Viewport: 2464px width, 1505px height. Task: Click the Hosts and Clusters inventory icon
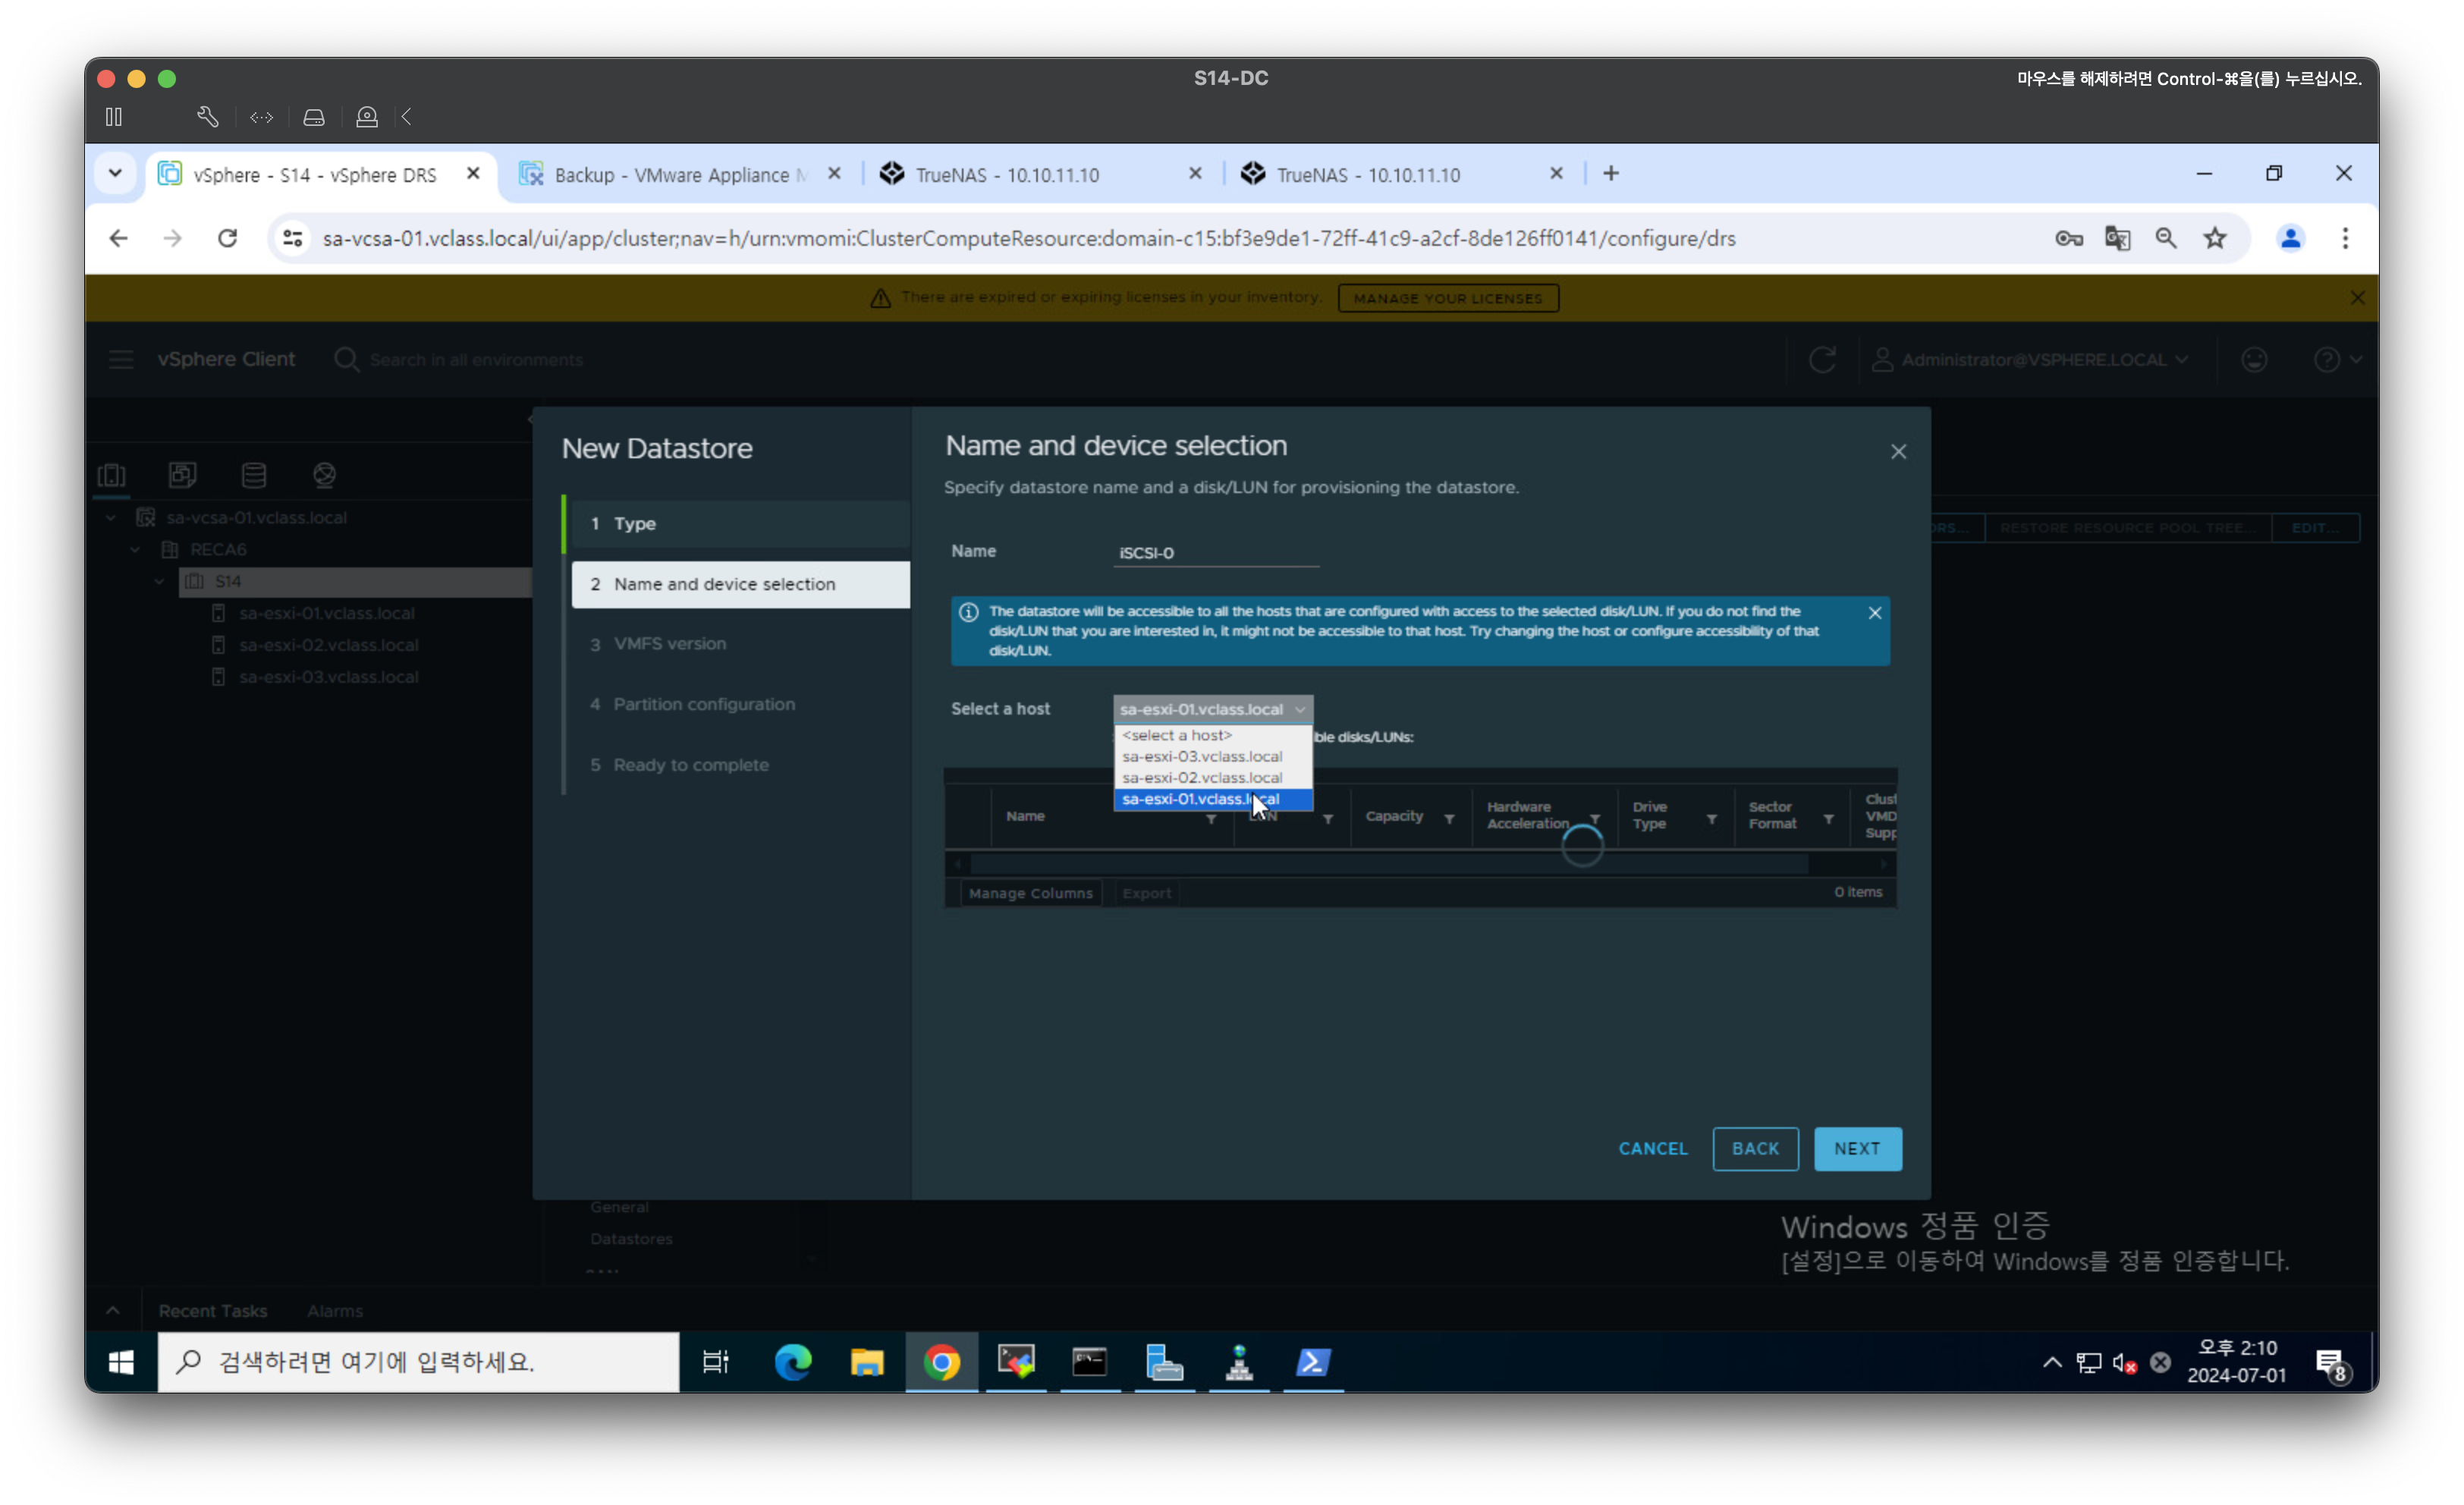point(111,475)
